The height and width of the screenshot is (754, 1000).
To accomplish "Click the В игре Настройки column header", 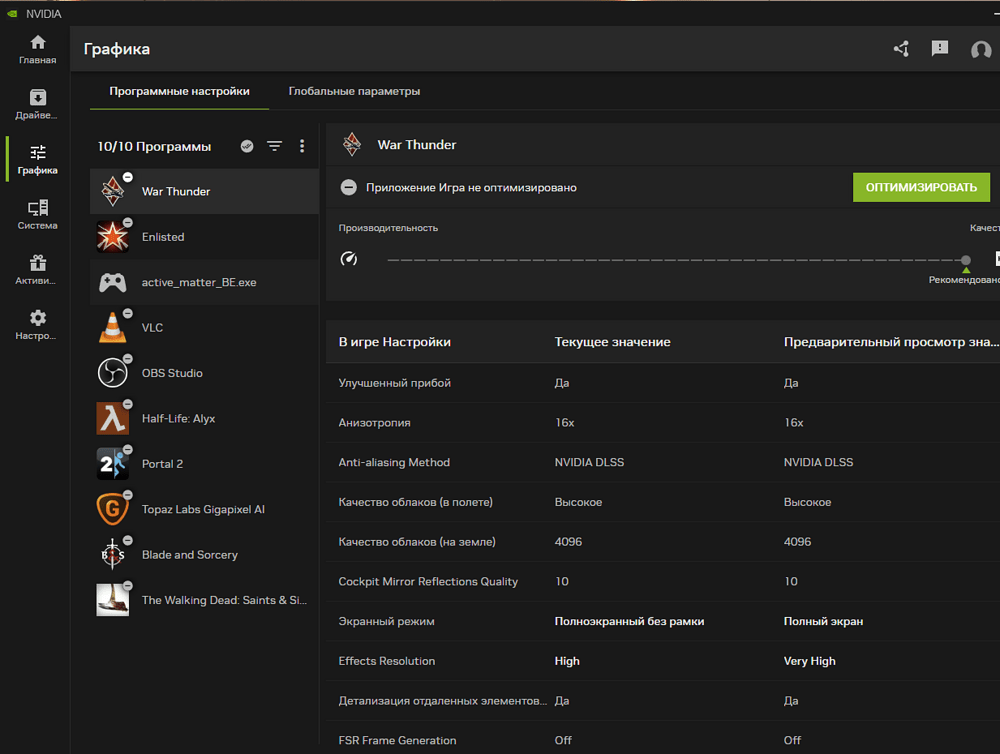I will click(394, 342).
